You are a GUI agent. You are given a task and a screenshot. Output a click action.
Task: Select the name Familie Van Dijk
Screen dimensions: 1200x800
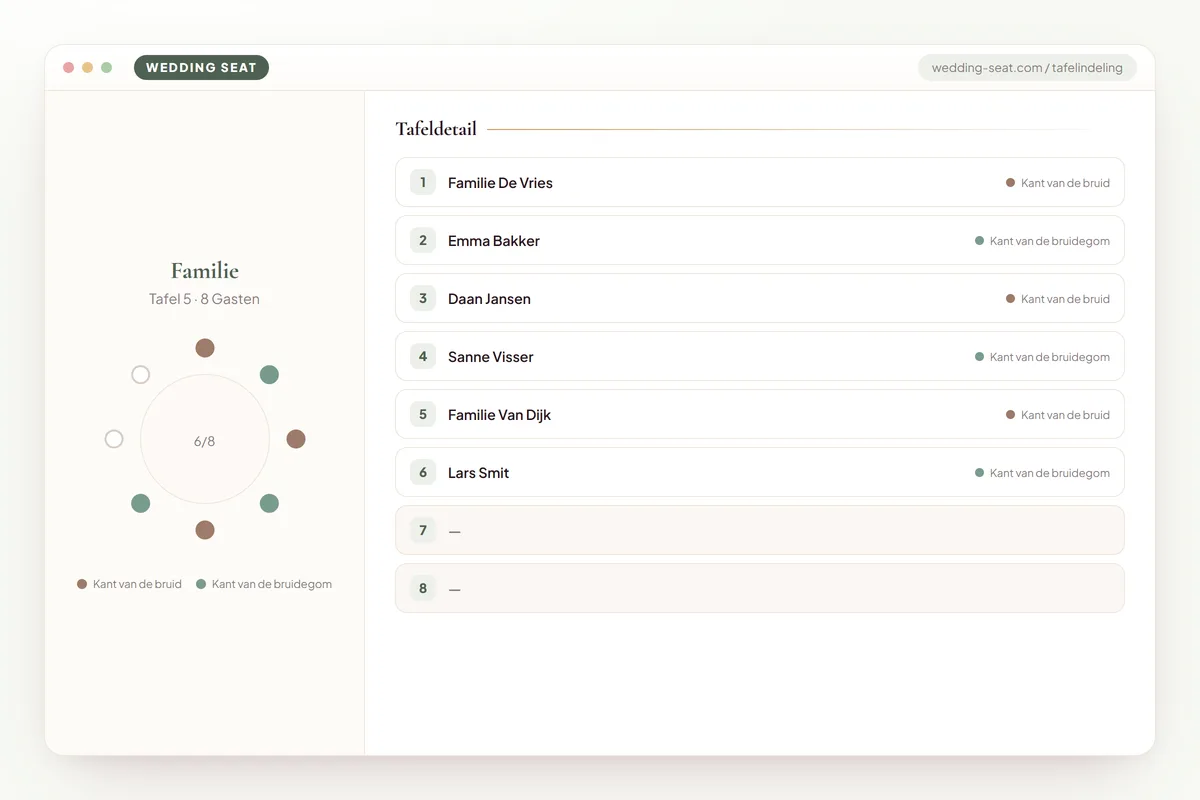(x=499, y=415)
